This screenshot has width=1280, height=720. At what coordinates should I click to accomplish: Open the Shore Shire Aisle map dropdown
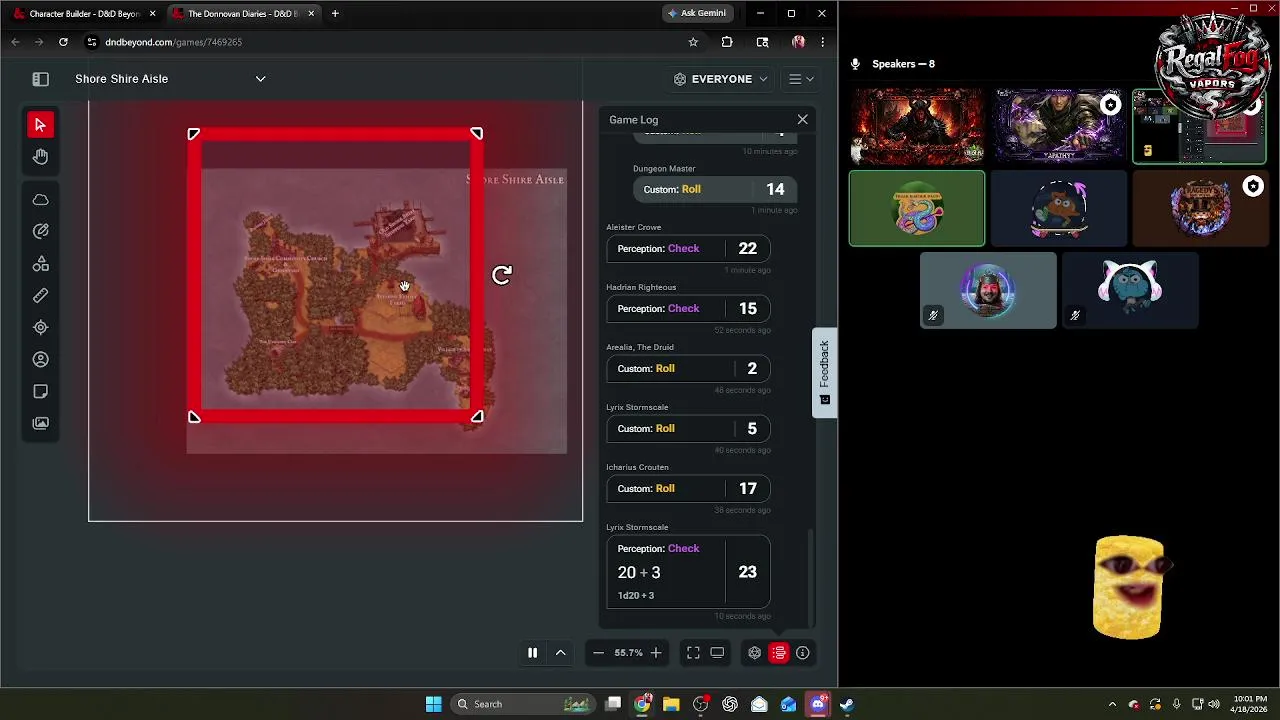[260, 79]
